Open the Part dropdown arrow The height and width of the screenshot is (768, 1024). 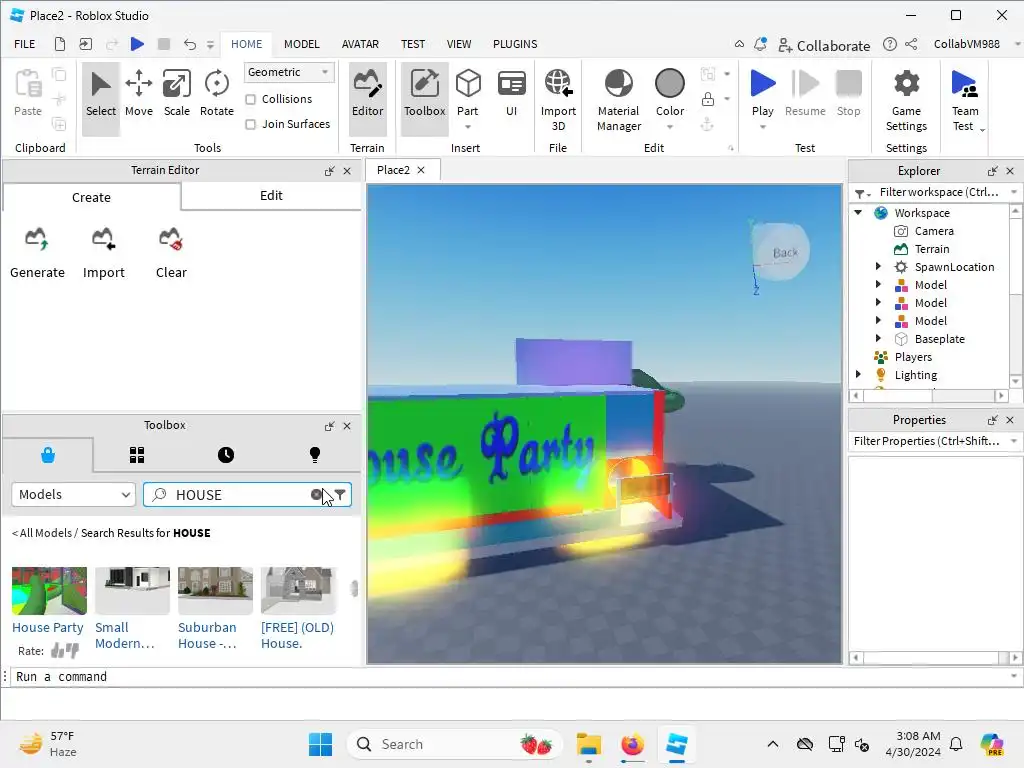click(x=468, y=127)
